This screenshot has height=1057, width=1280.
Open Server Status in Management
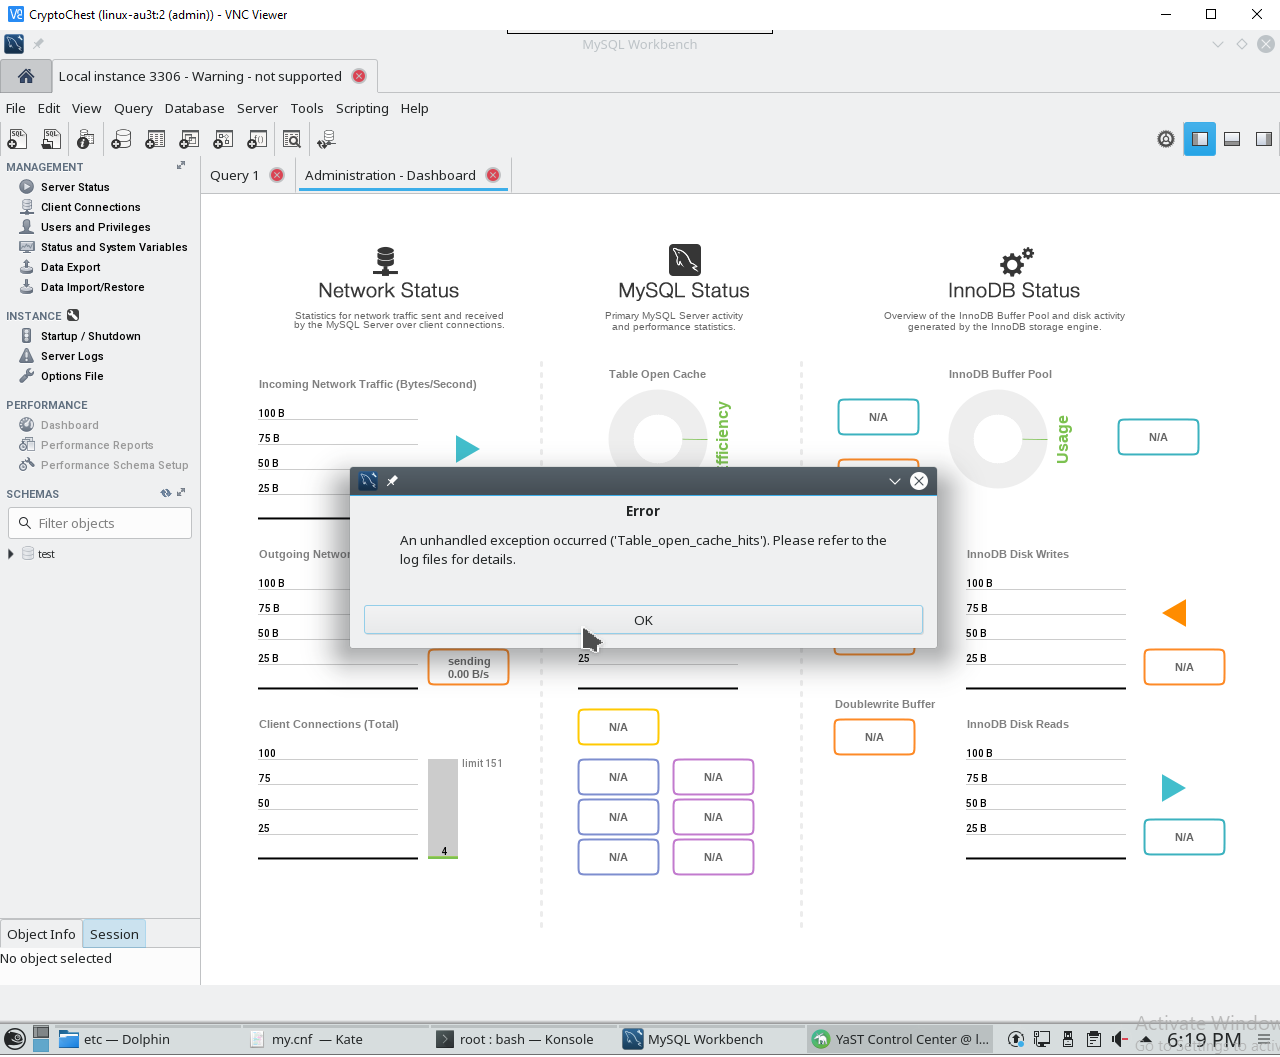tap(75, 187)
